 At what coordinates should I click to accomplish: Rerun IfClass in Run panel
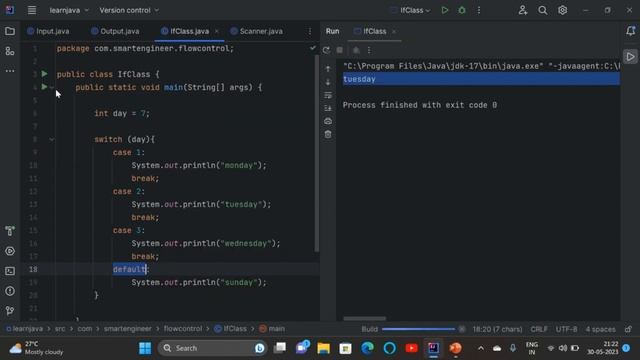(x=326, y=50)
